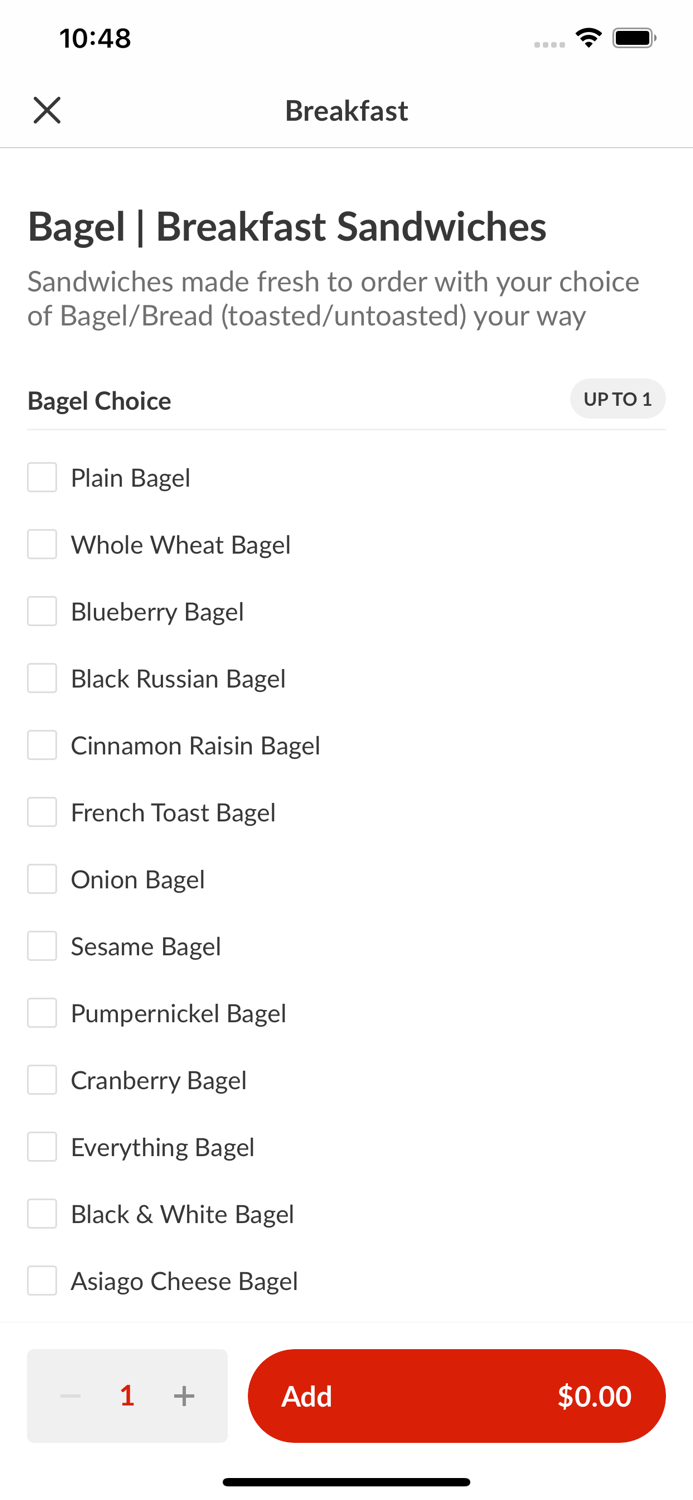Check the Onion Bagel option
Viewport: 693px width, 1500px height.
pyautogui.click(x=41, y=879)
